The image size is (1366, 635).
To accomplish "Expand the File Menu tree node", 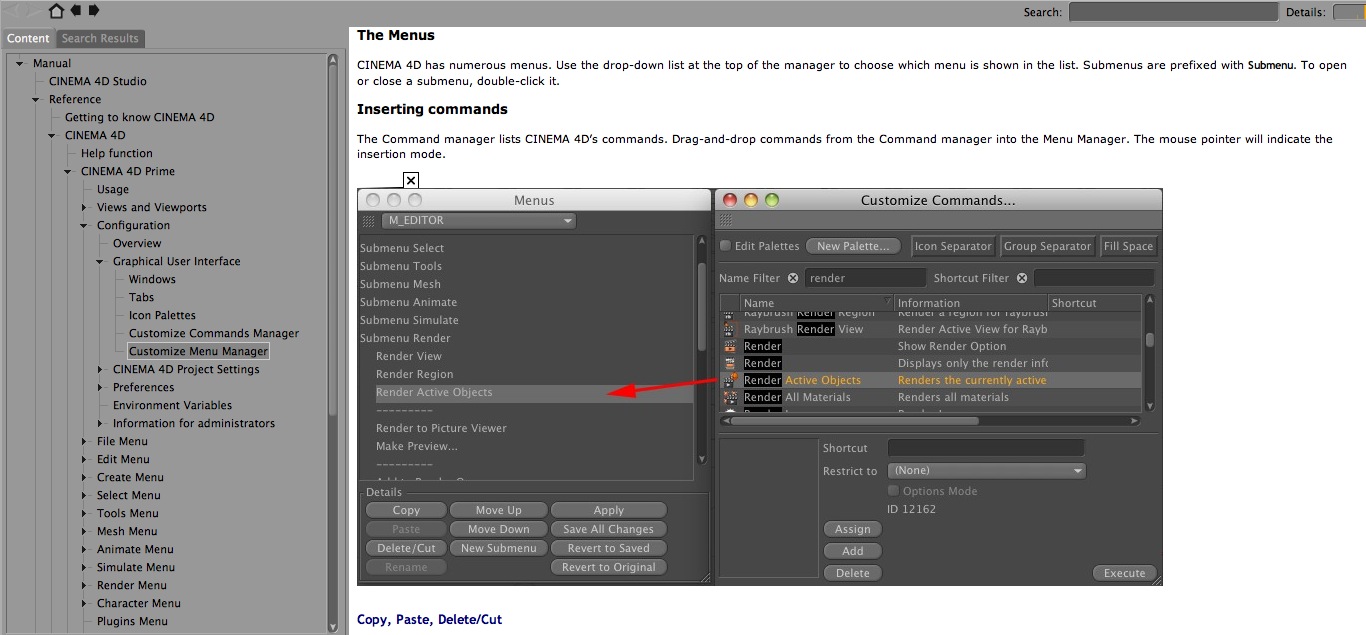I will coord(84,442).
